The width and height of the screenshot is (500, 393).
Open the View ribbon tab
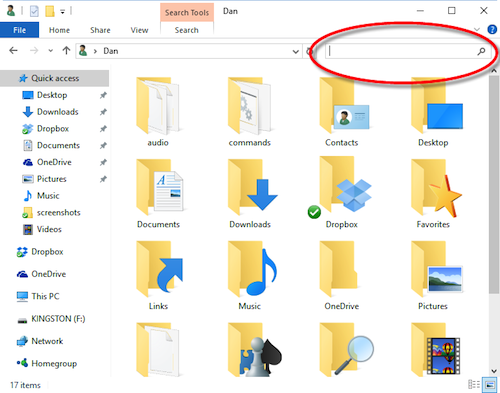(139, 30)
